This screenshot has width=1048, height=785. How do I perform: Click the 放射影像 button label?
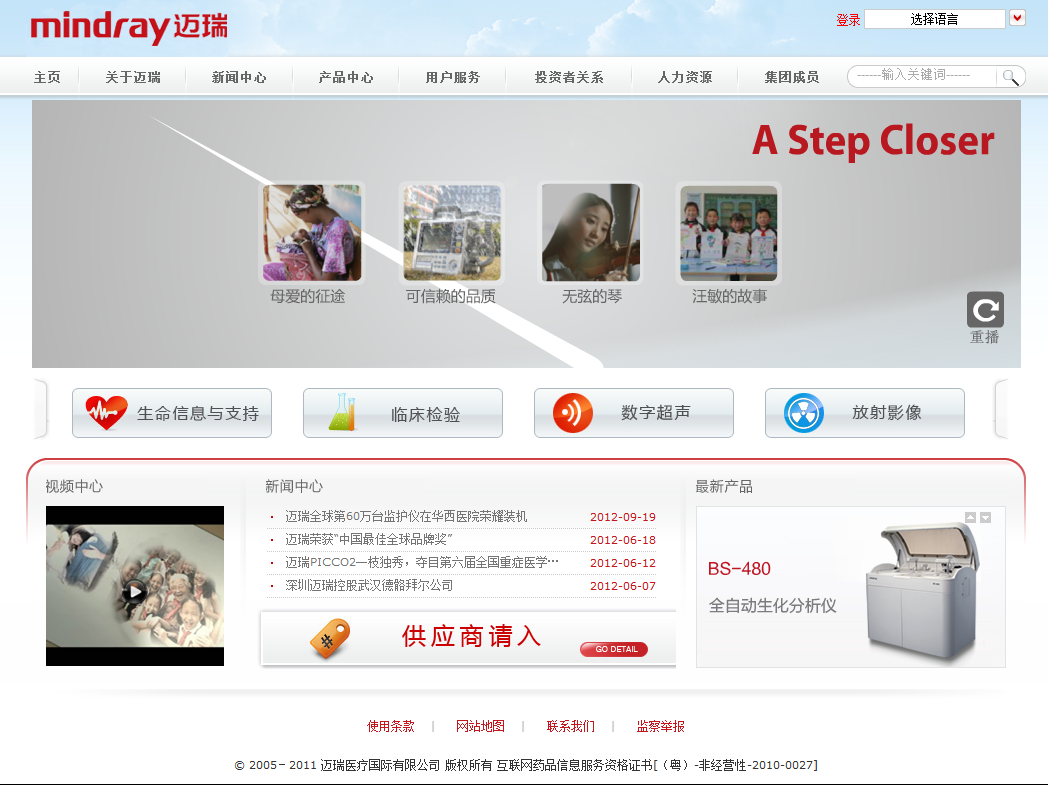[887, 413]
